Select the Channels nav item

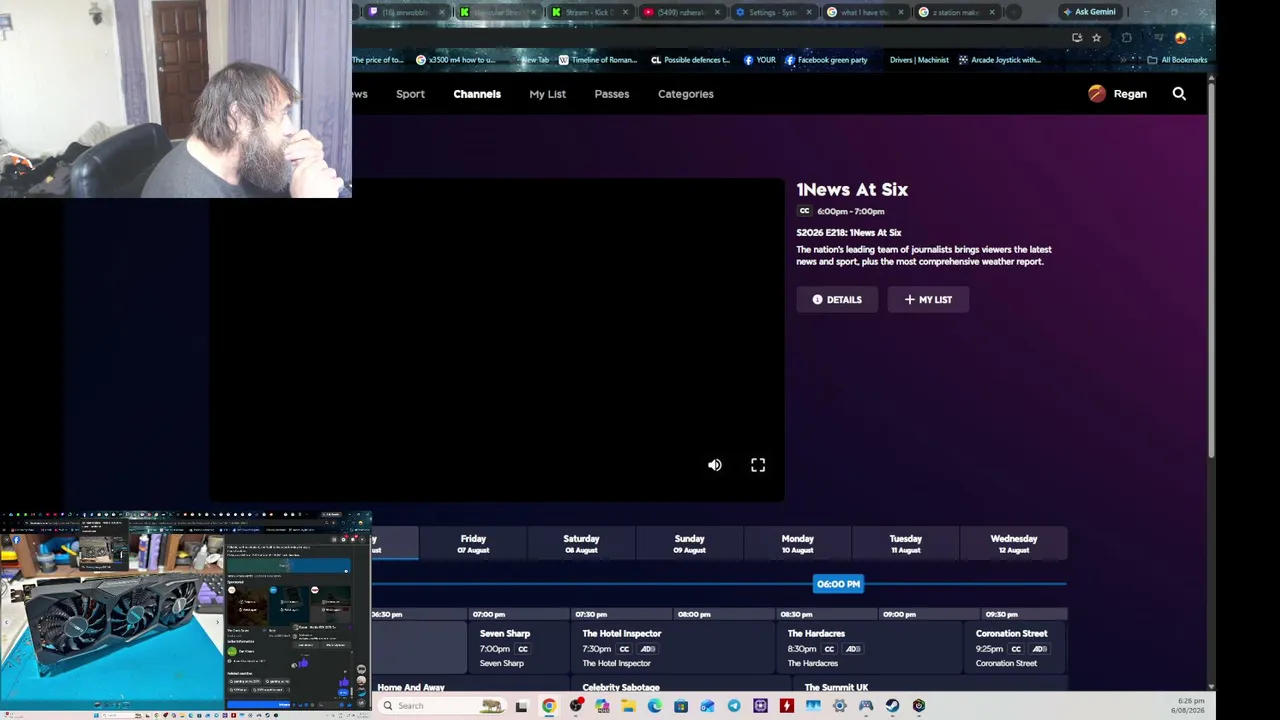click(x=477, y=94)
